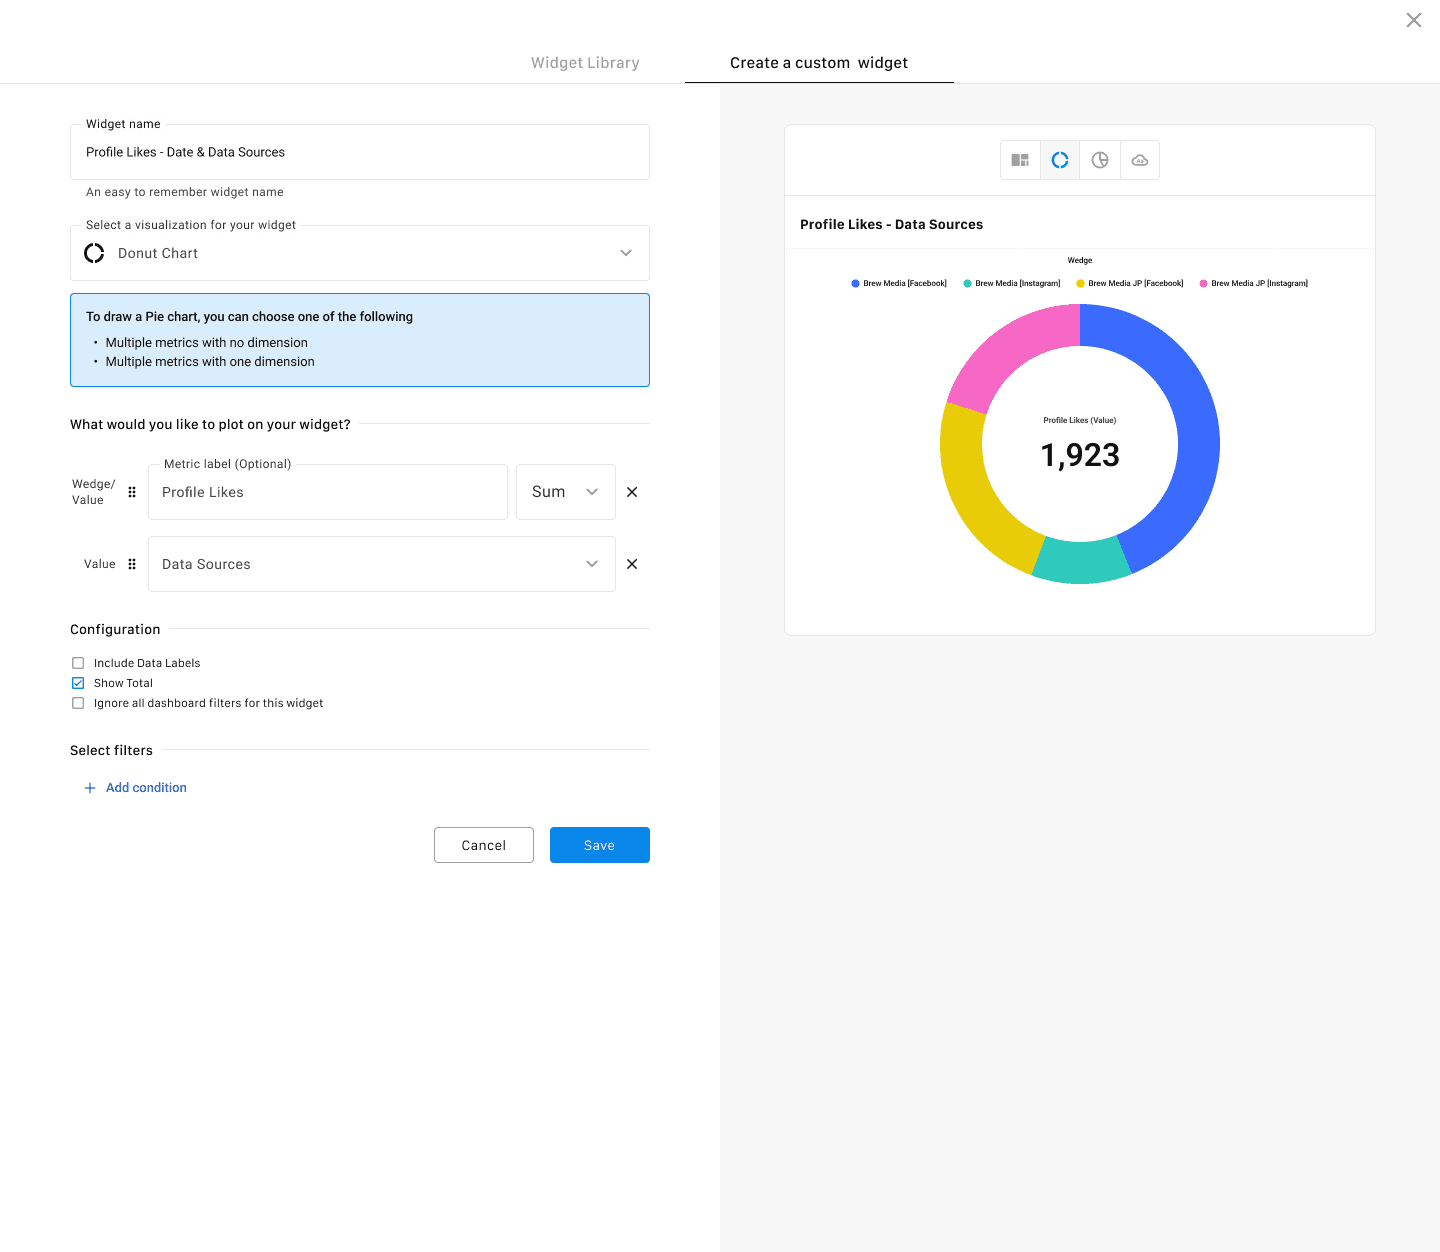Viewport: 1440px width, 1252px height.
Task: Remove the Profile Likes metric row
Action: pyautogui.click(x=632, y=492)
